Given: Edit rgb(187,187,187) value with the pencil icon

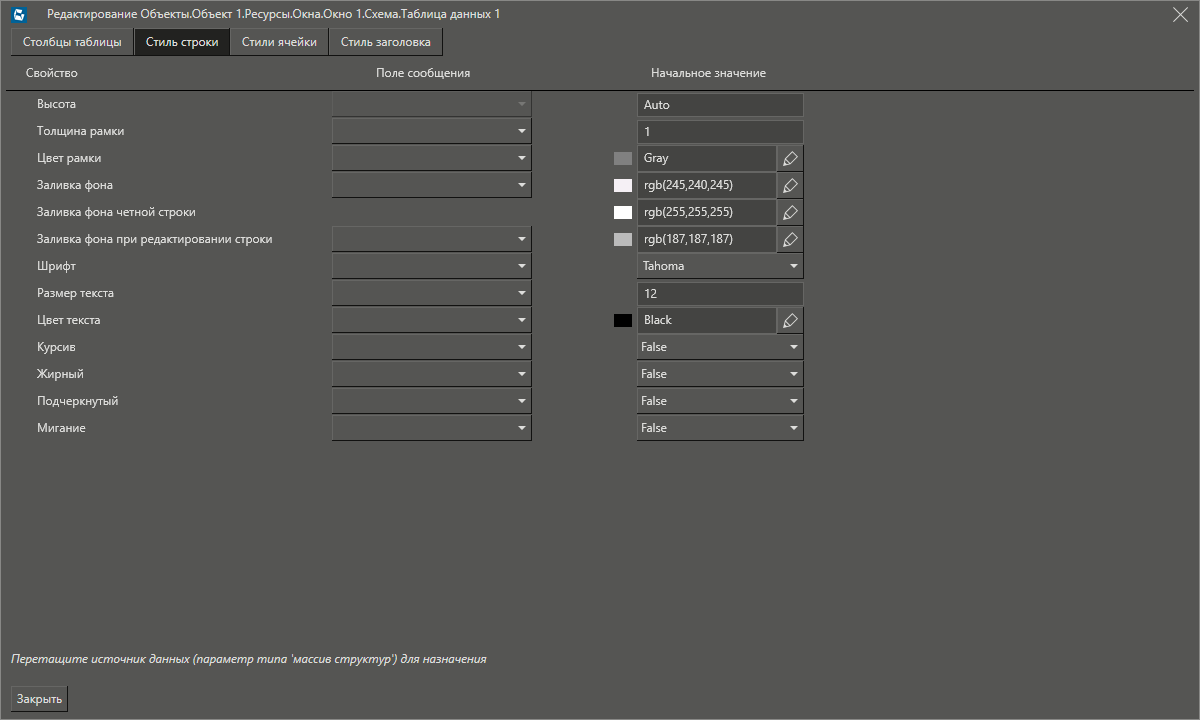Looking at the screenshot, I should [790, 238].
